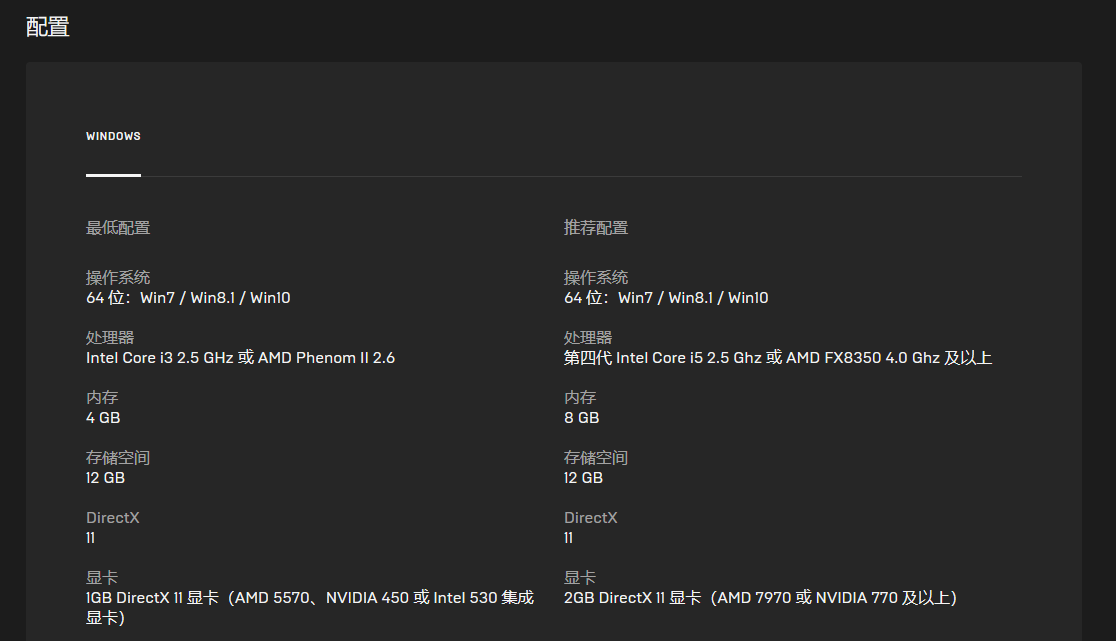
Task: Click 存储空间 label under 最低配置
Action: click(118, 457)
